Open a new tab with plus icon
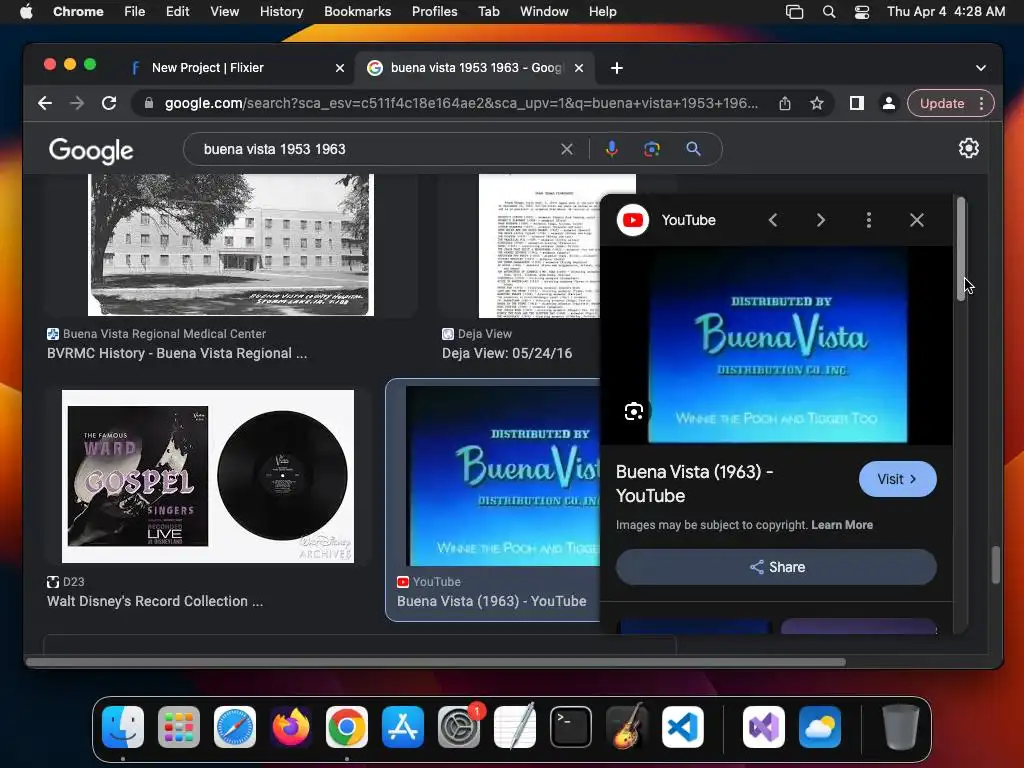The width and height of the screenshot is (1024, 768). [616, 68]
